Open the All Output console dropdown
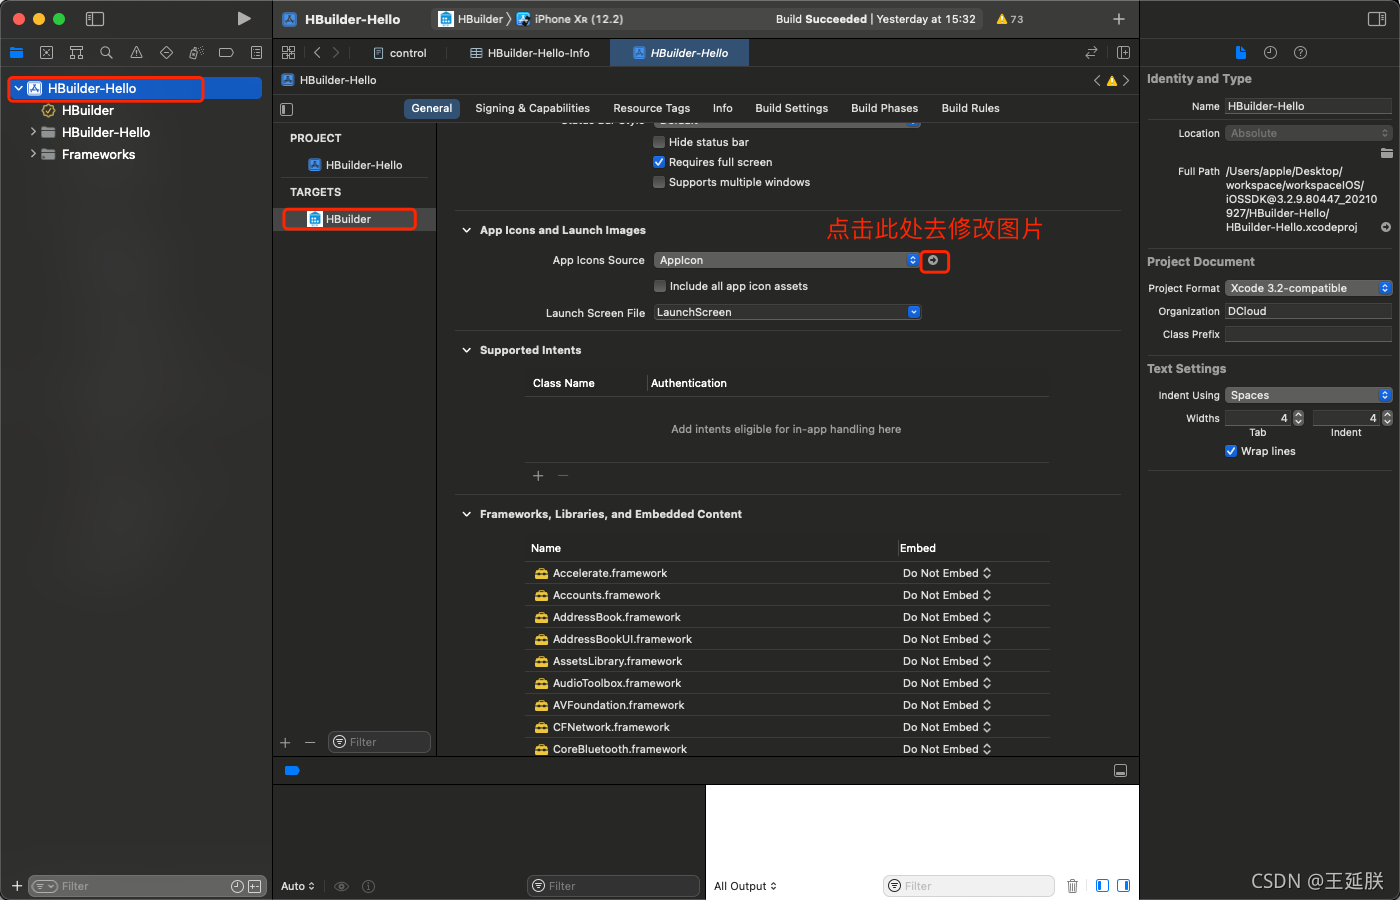Image resolution: width=1400 pixels, height=900 pixels. point(745,886)
